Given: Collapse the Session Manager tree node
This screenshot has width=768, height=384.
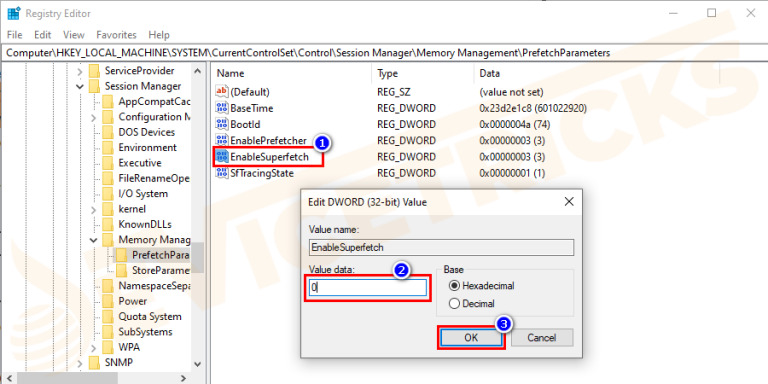Looking at the screenshot, I should pyautogui.click(x=80, y=87).
